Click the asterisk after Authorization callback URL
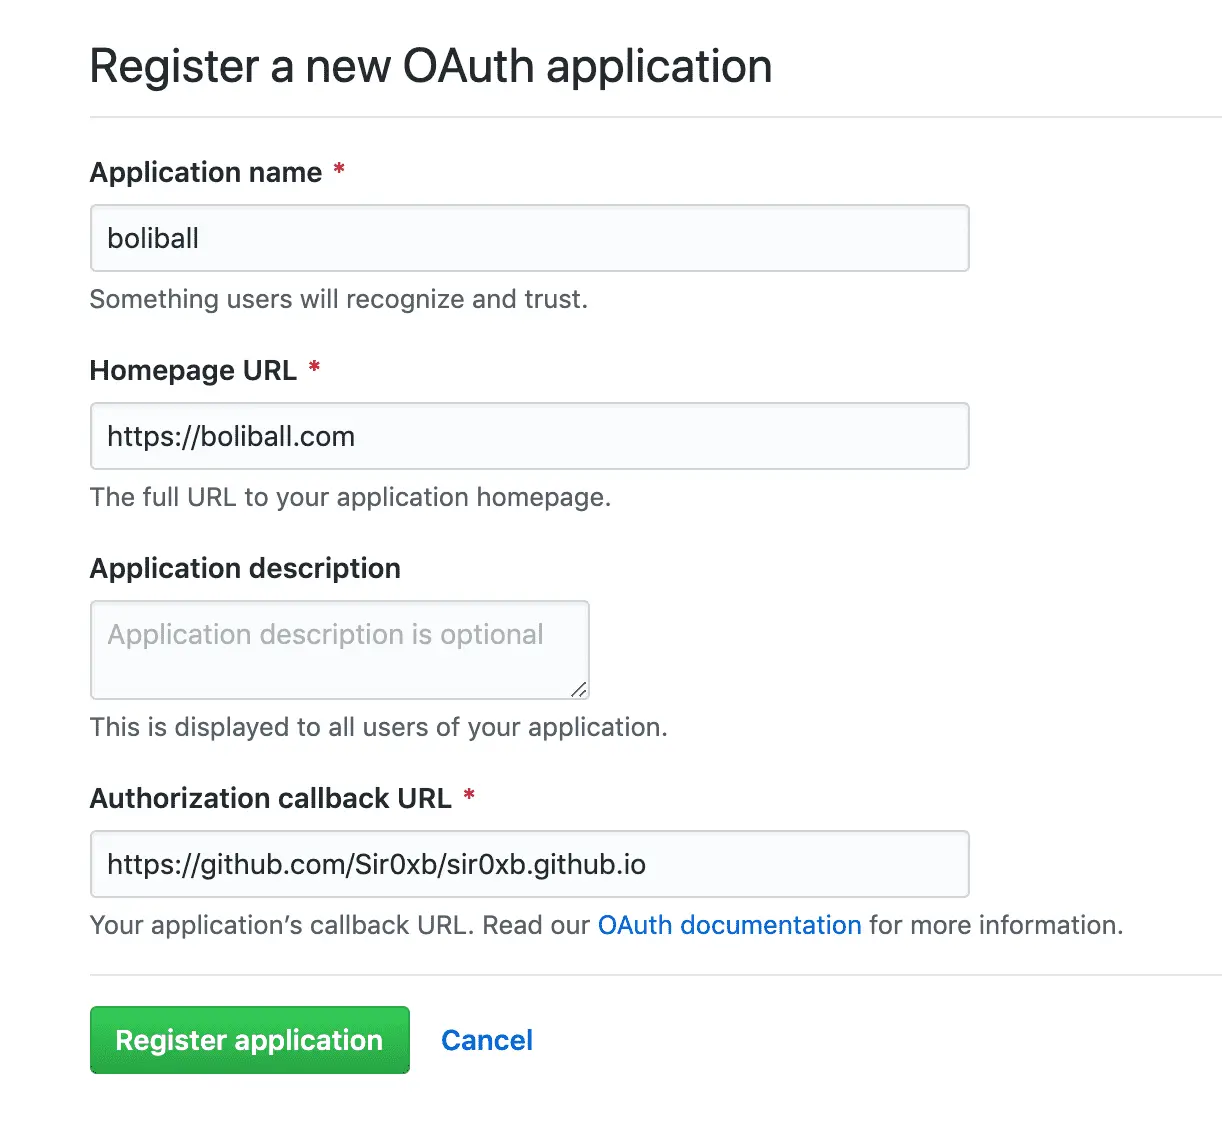The width and height of the screenshot is (1222, 1130). 469,796
